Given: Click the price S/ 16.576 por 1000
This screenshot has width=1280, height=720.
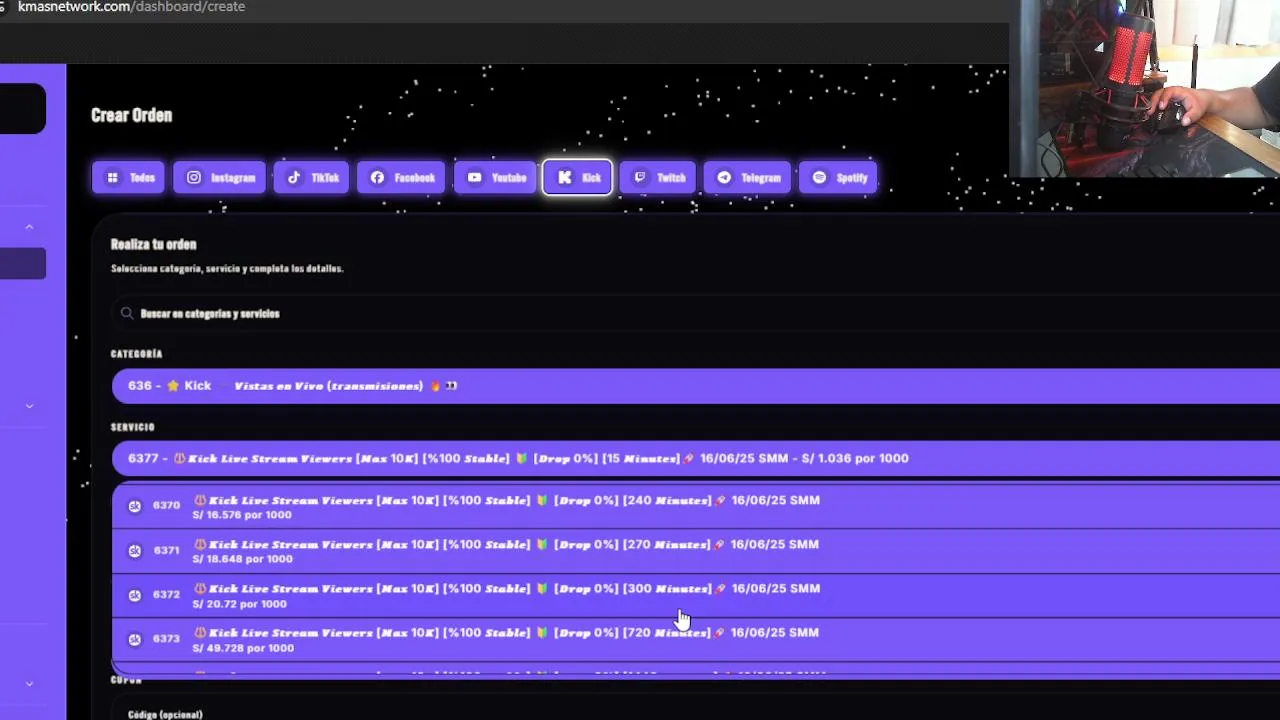Looking at the screenshot, I should (x=242, y=515).
